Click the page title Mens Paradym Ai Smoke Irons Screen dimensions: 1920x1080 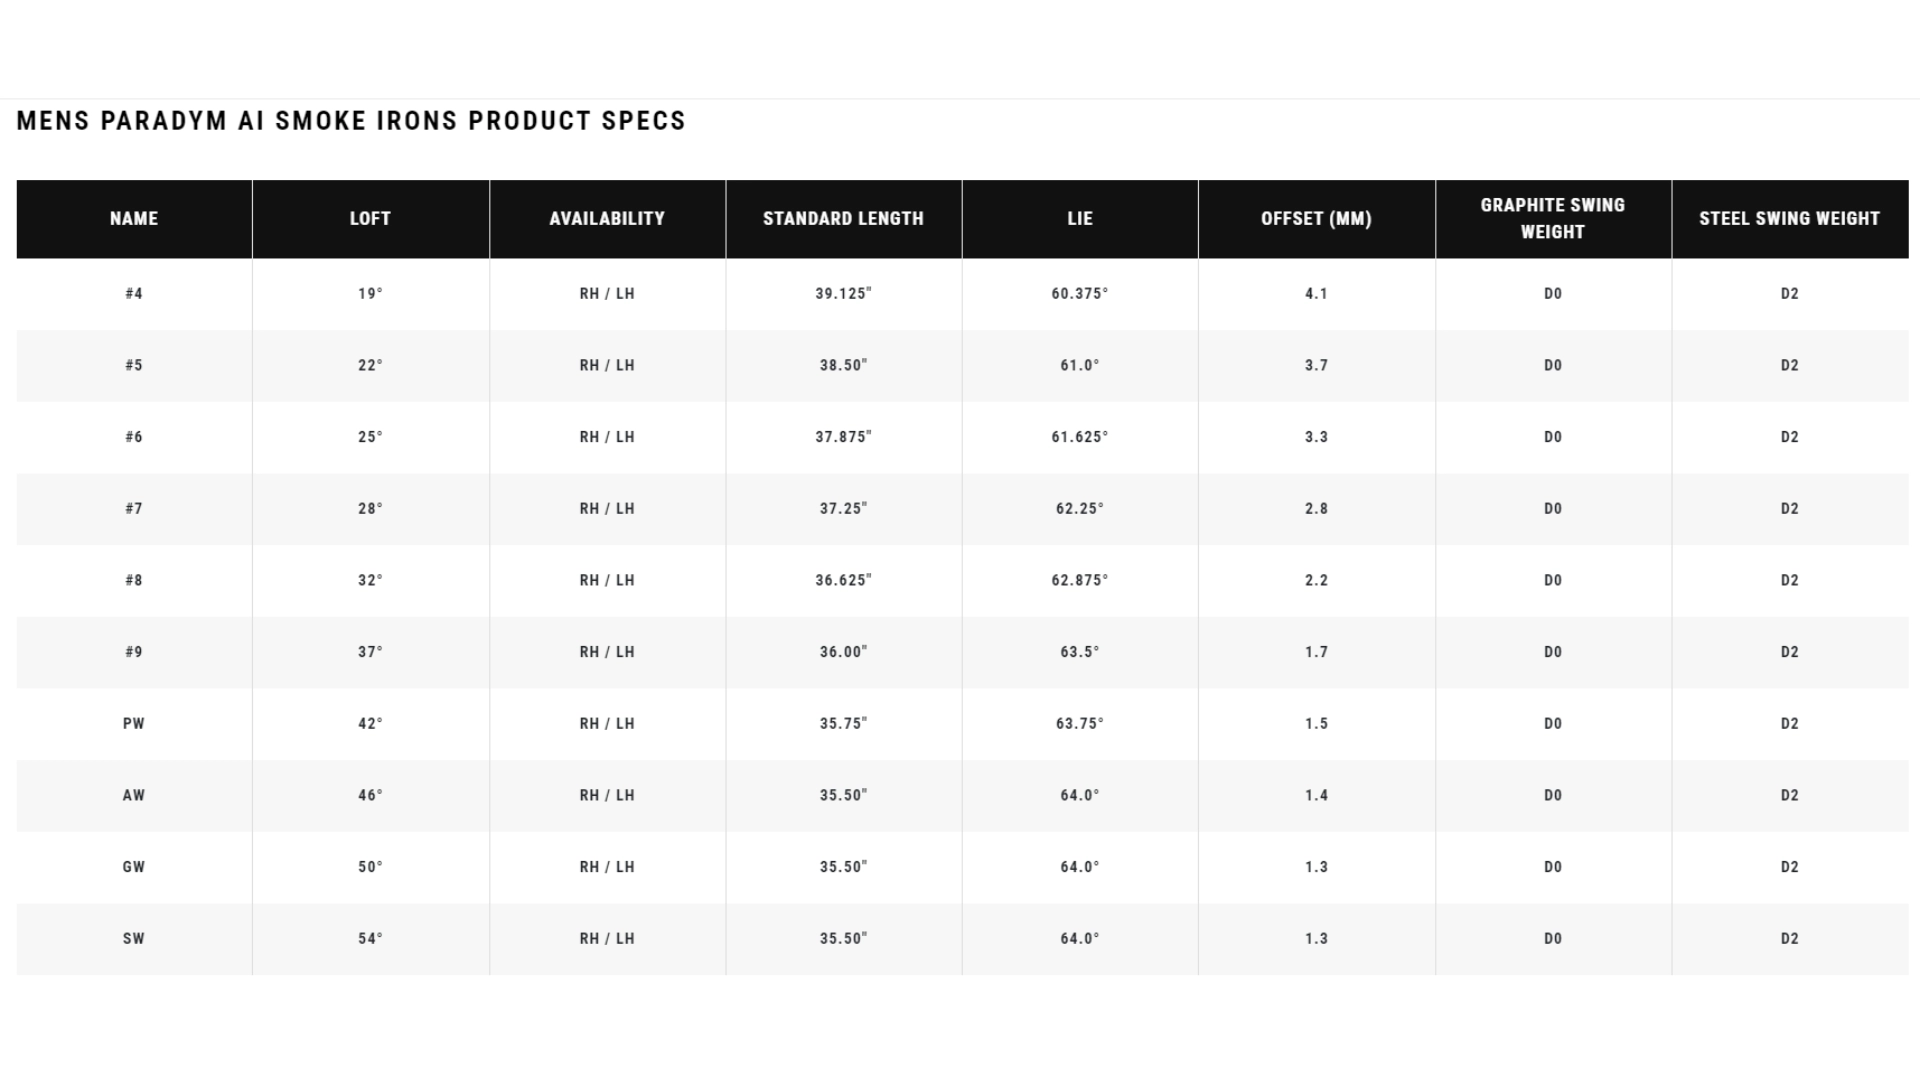click(x=351, y=121)
